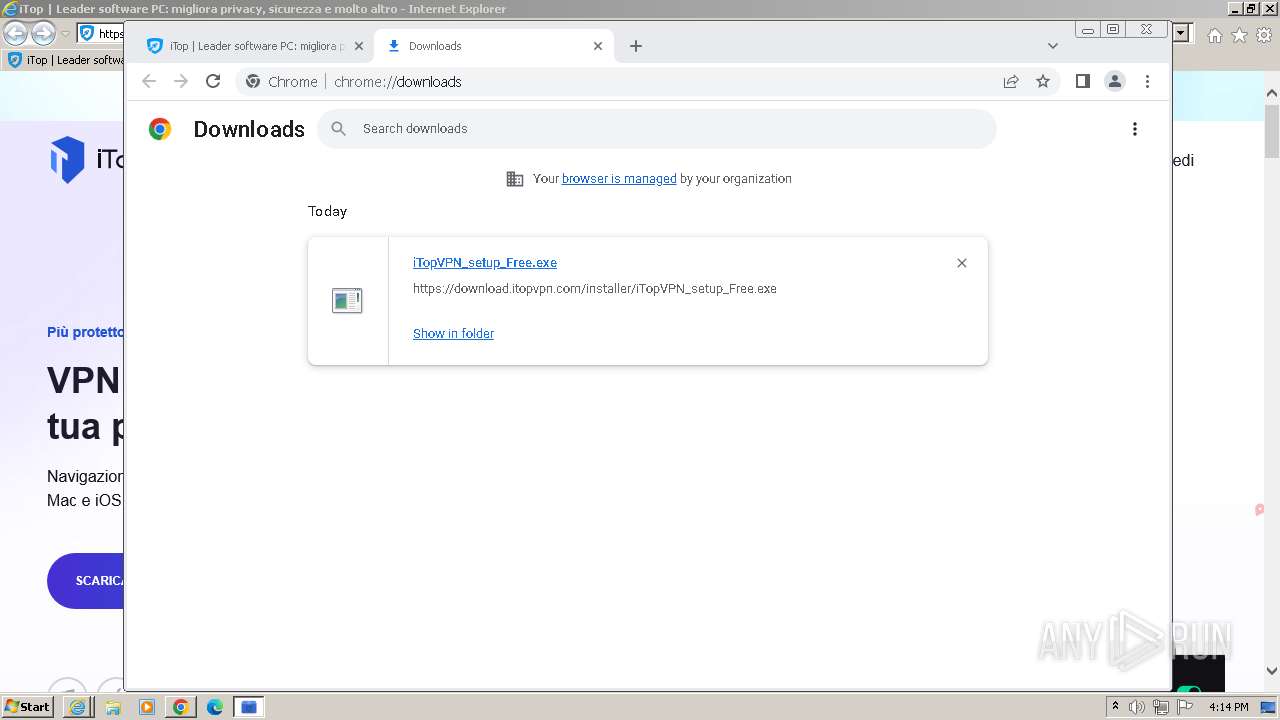Select the iTop tab in Internet Explorer

65,60
